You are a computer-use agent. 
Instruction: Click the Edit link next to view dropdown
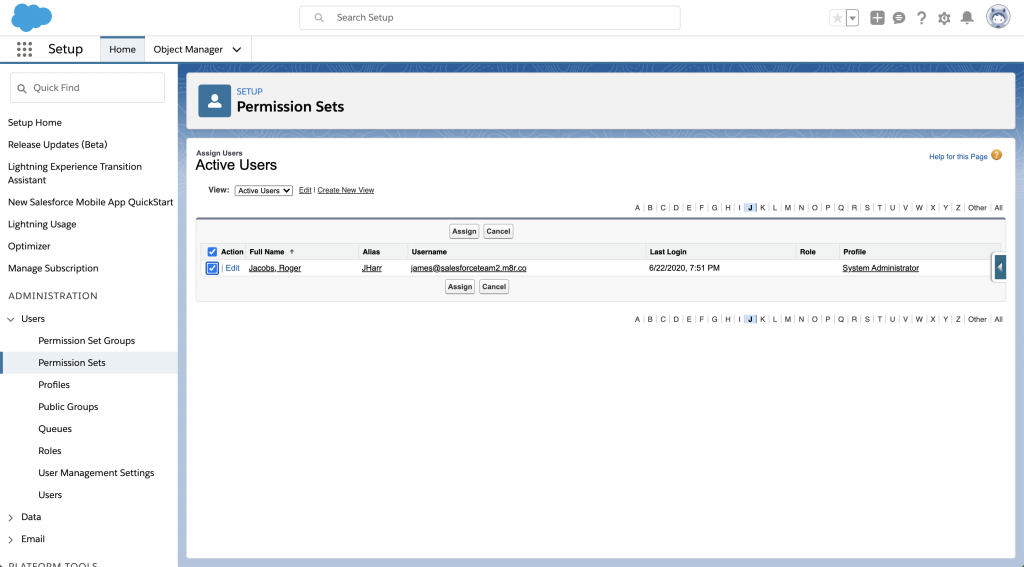pos(305,190)
